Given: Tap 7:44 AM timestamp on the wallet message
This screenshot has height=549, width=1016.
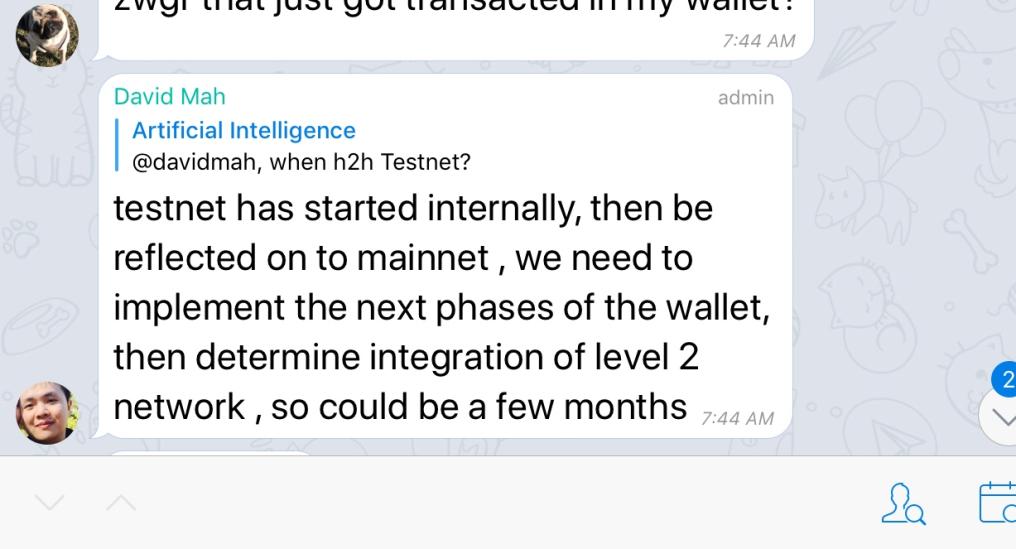Looking at the screenshot, I should tap(758, 41).
